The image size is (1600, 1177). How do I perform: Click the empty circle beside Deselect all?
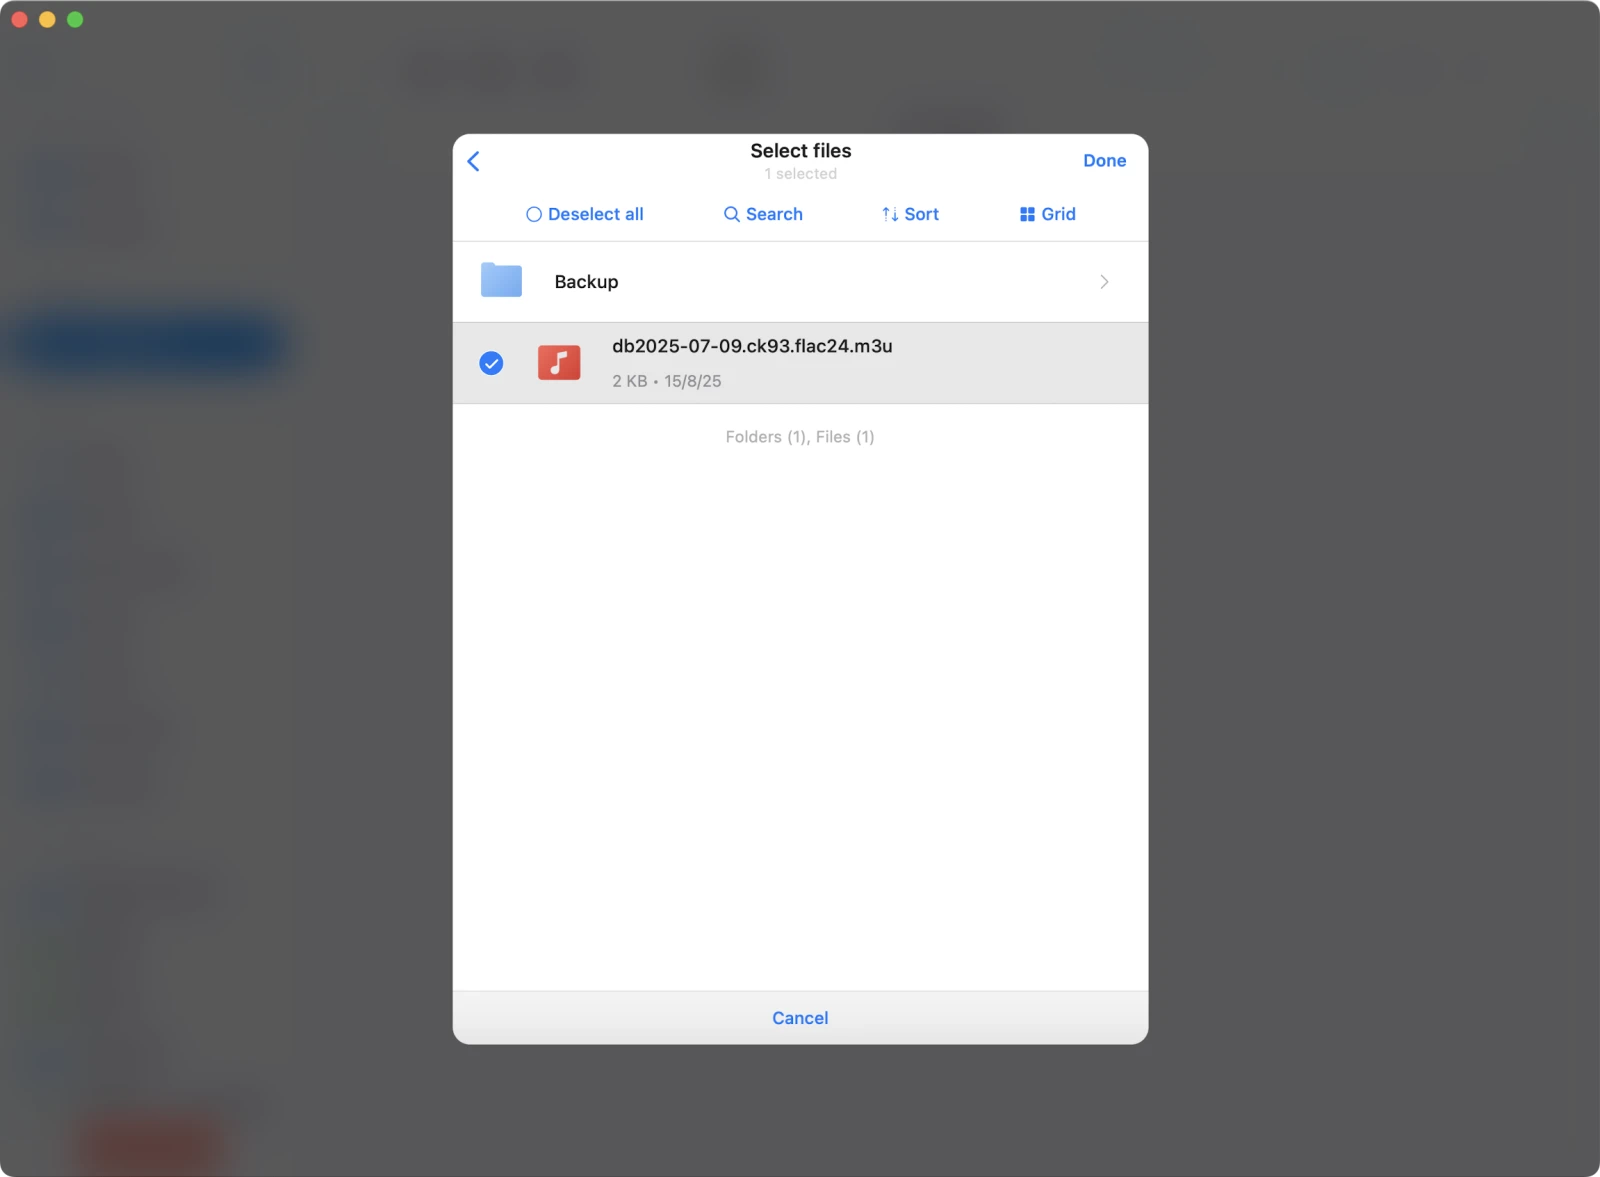[534, 214]
